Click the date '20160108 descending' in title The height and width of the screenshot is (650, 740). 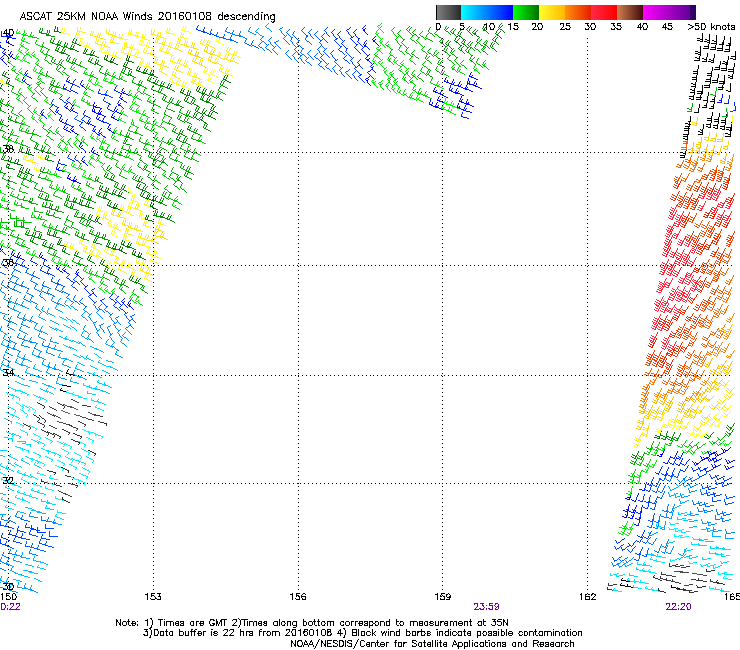click(x=217, y=16)
